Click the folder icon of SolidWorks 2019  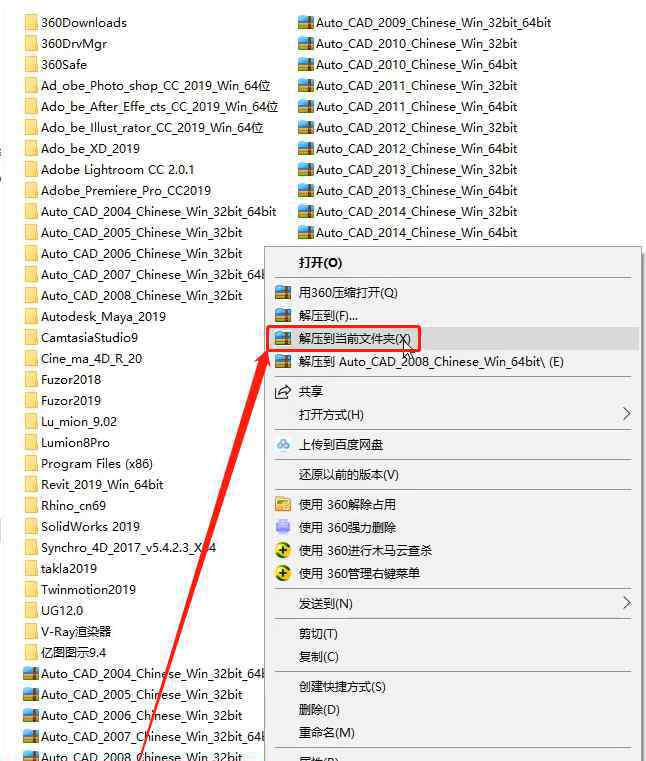31,527
